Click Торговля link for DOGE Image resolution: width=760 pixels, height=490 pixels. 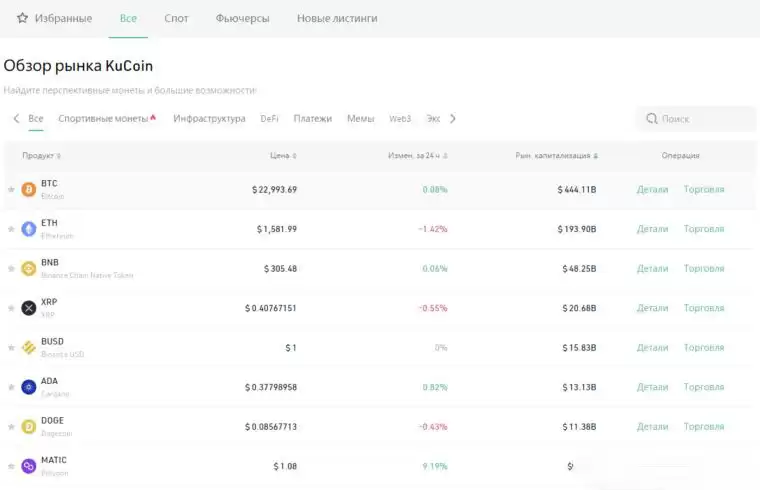coord(703,426)
